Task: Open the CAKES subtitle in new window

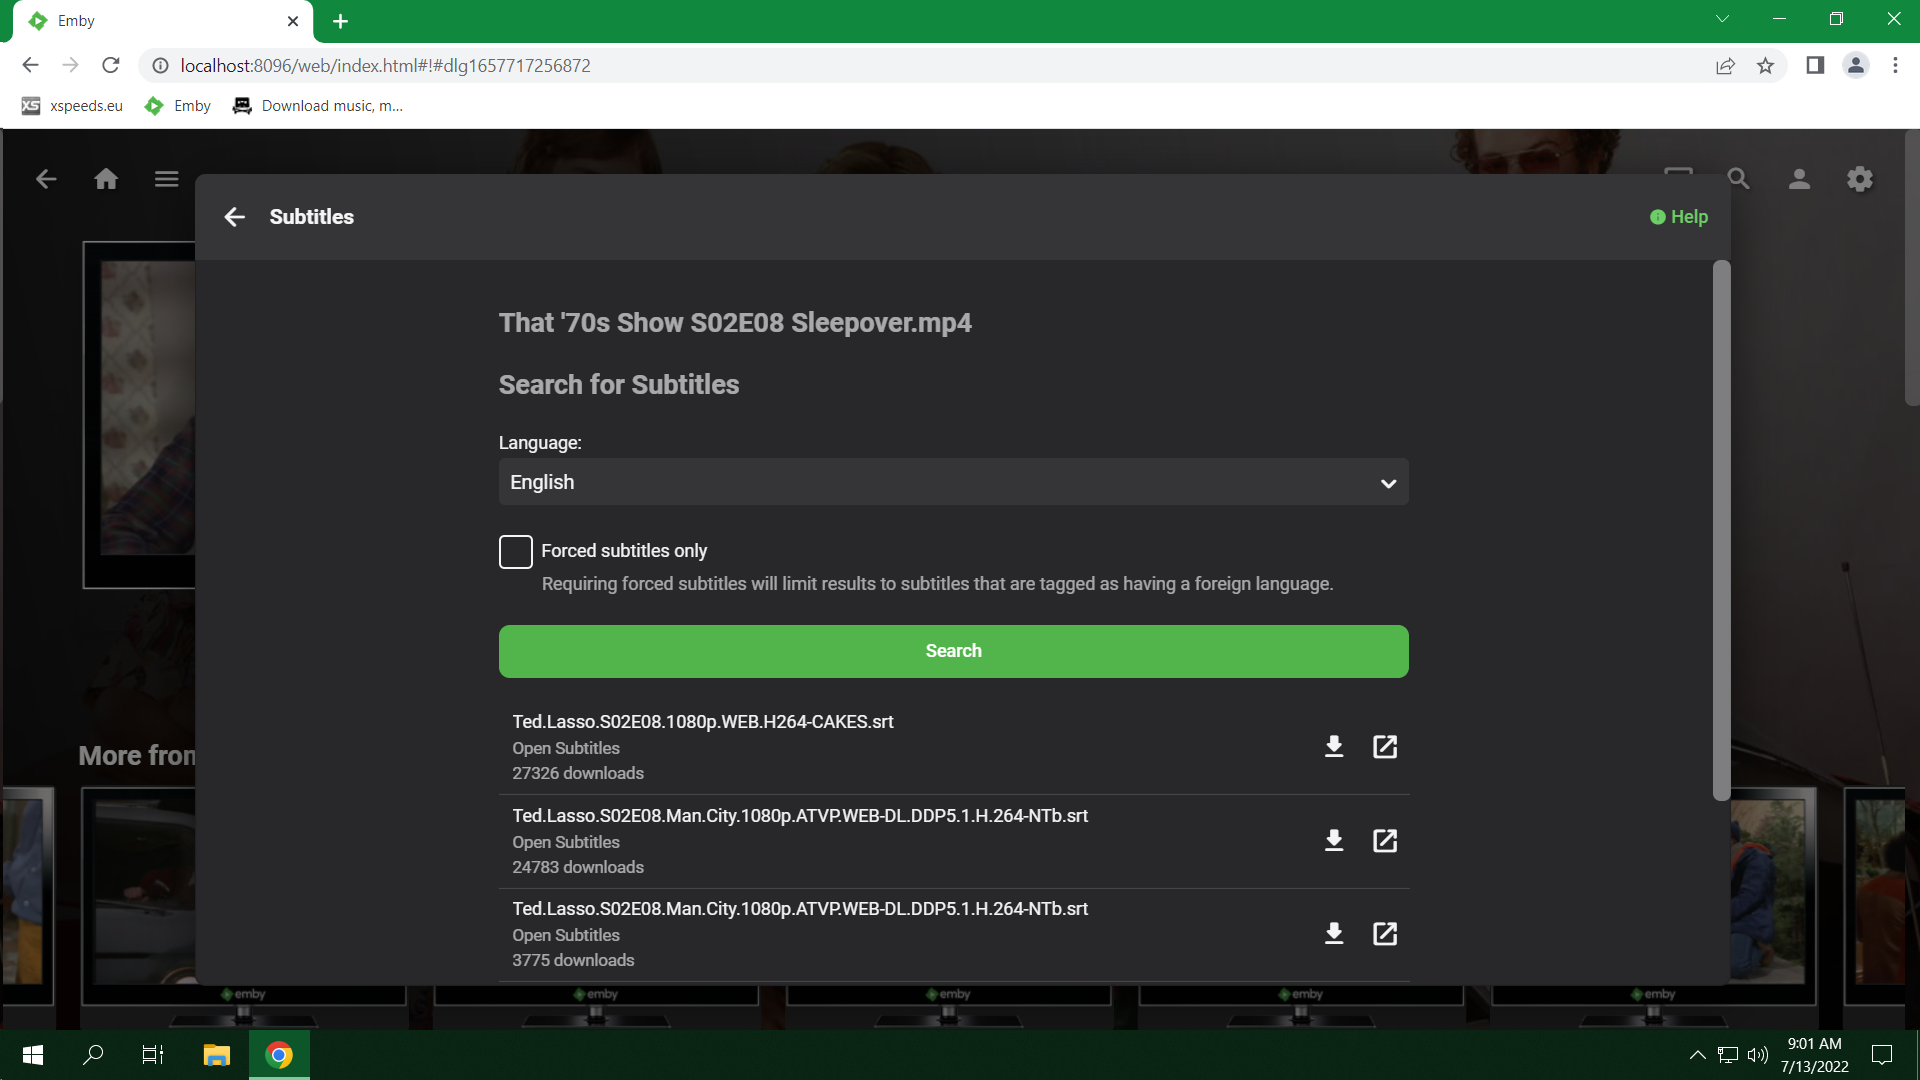Action: click(x=1385, y=747)
